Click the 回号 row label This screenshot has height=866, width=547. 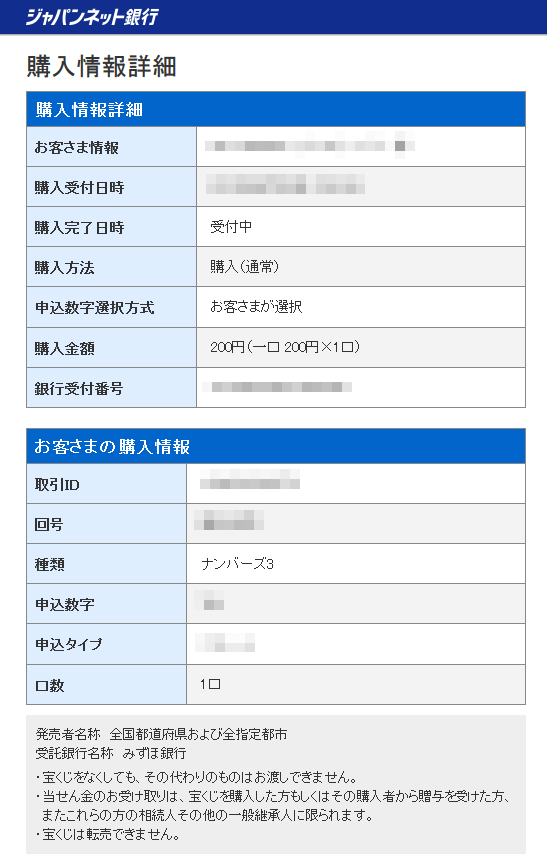click(x=49, y=524)
